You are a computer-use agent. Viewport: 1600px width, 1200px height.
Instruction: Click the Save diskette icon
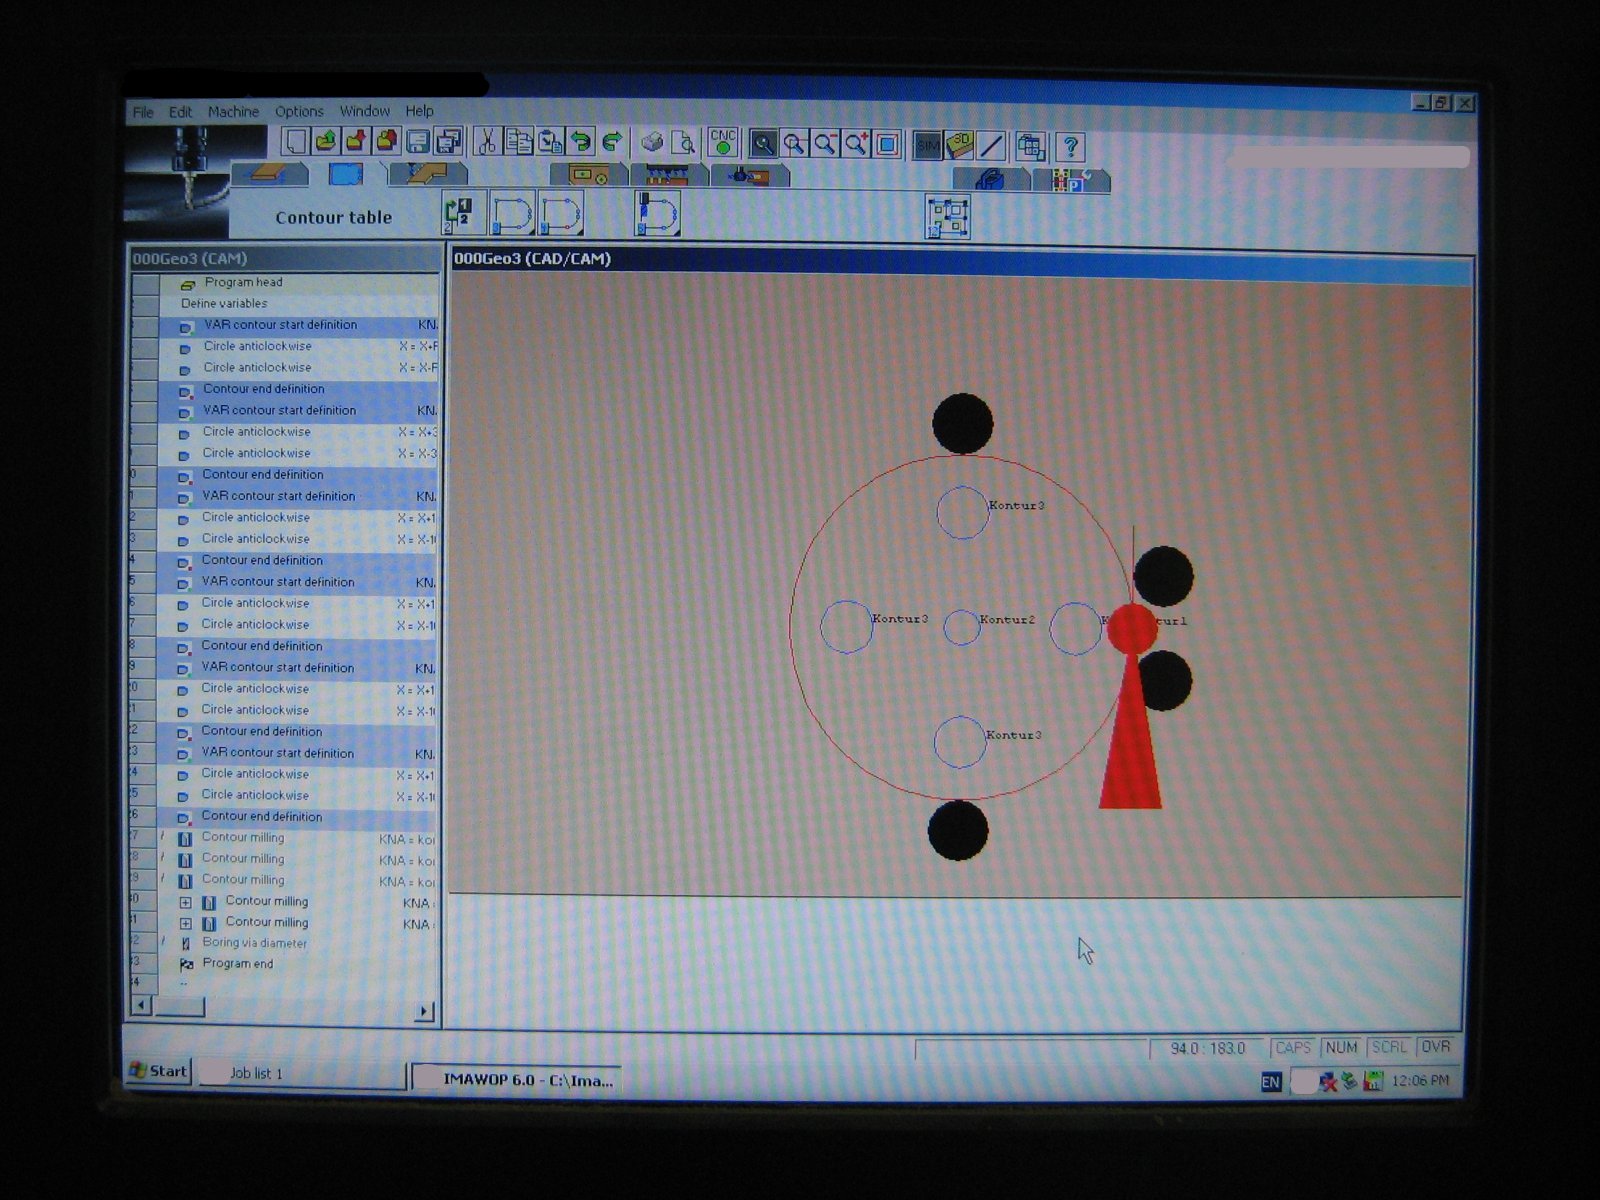coord(418,142)
